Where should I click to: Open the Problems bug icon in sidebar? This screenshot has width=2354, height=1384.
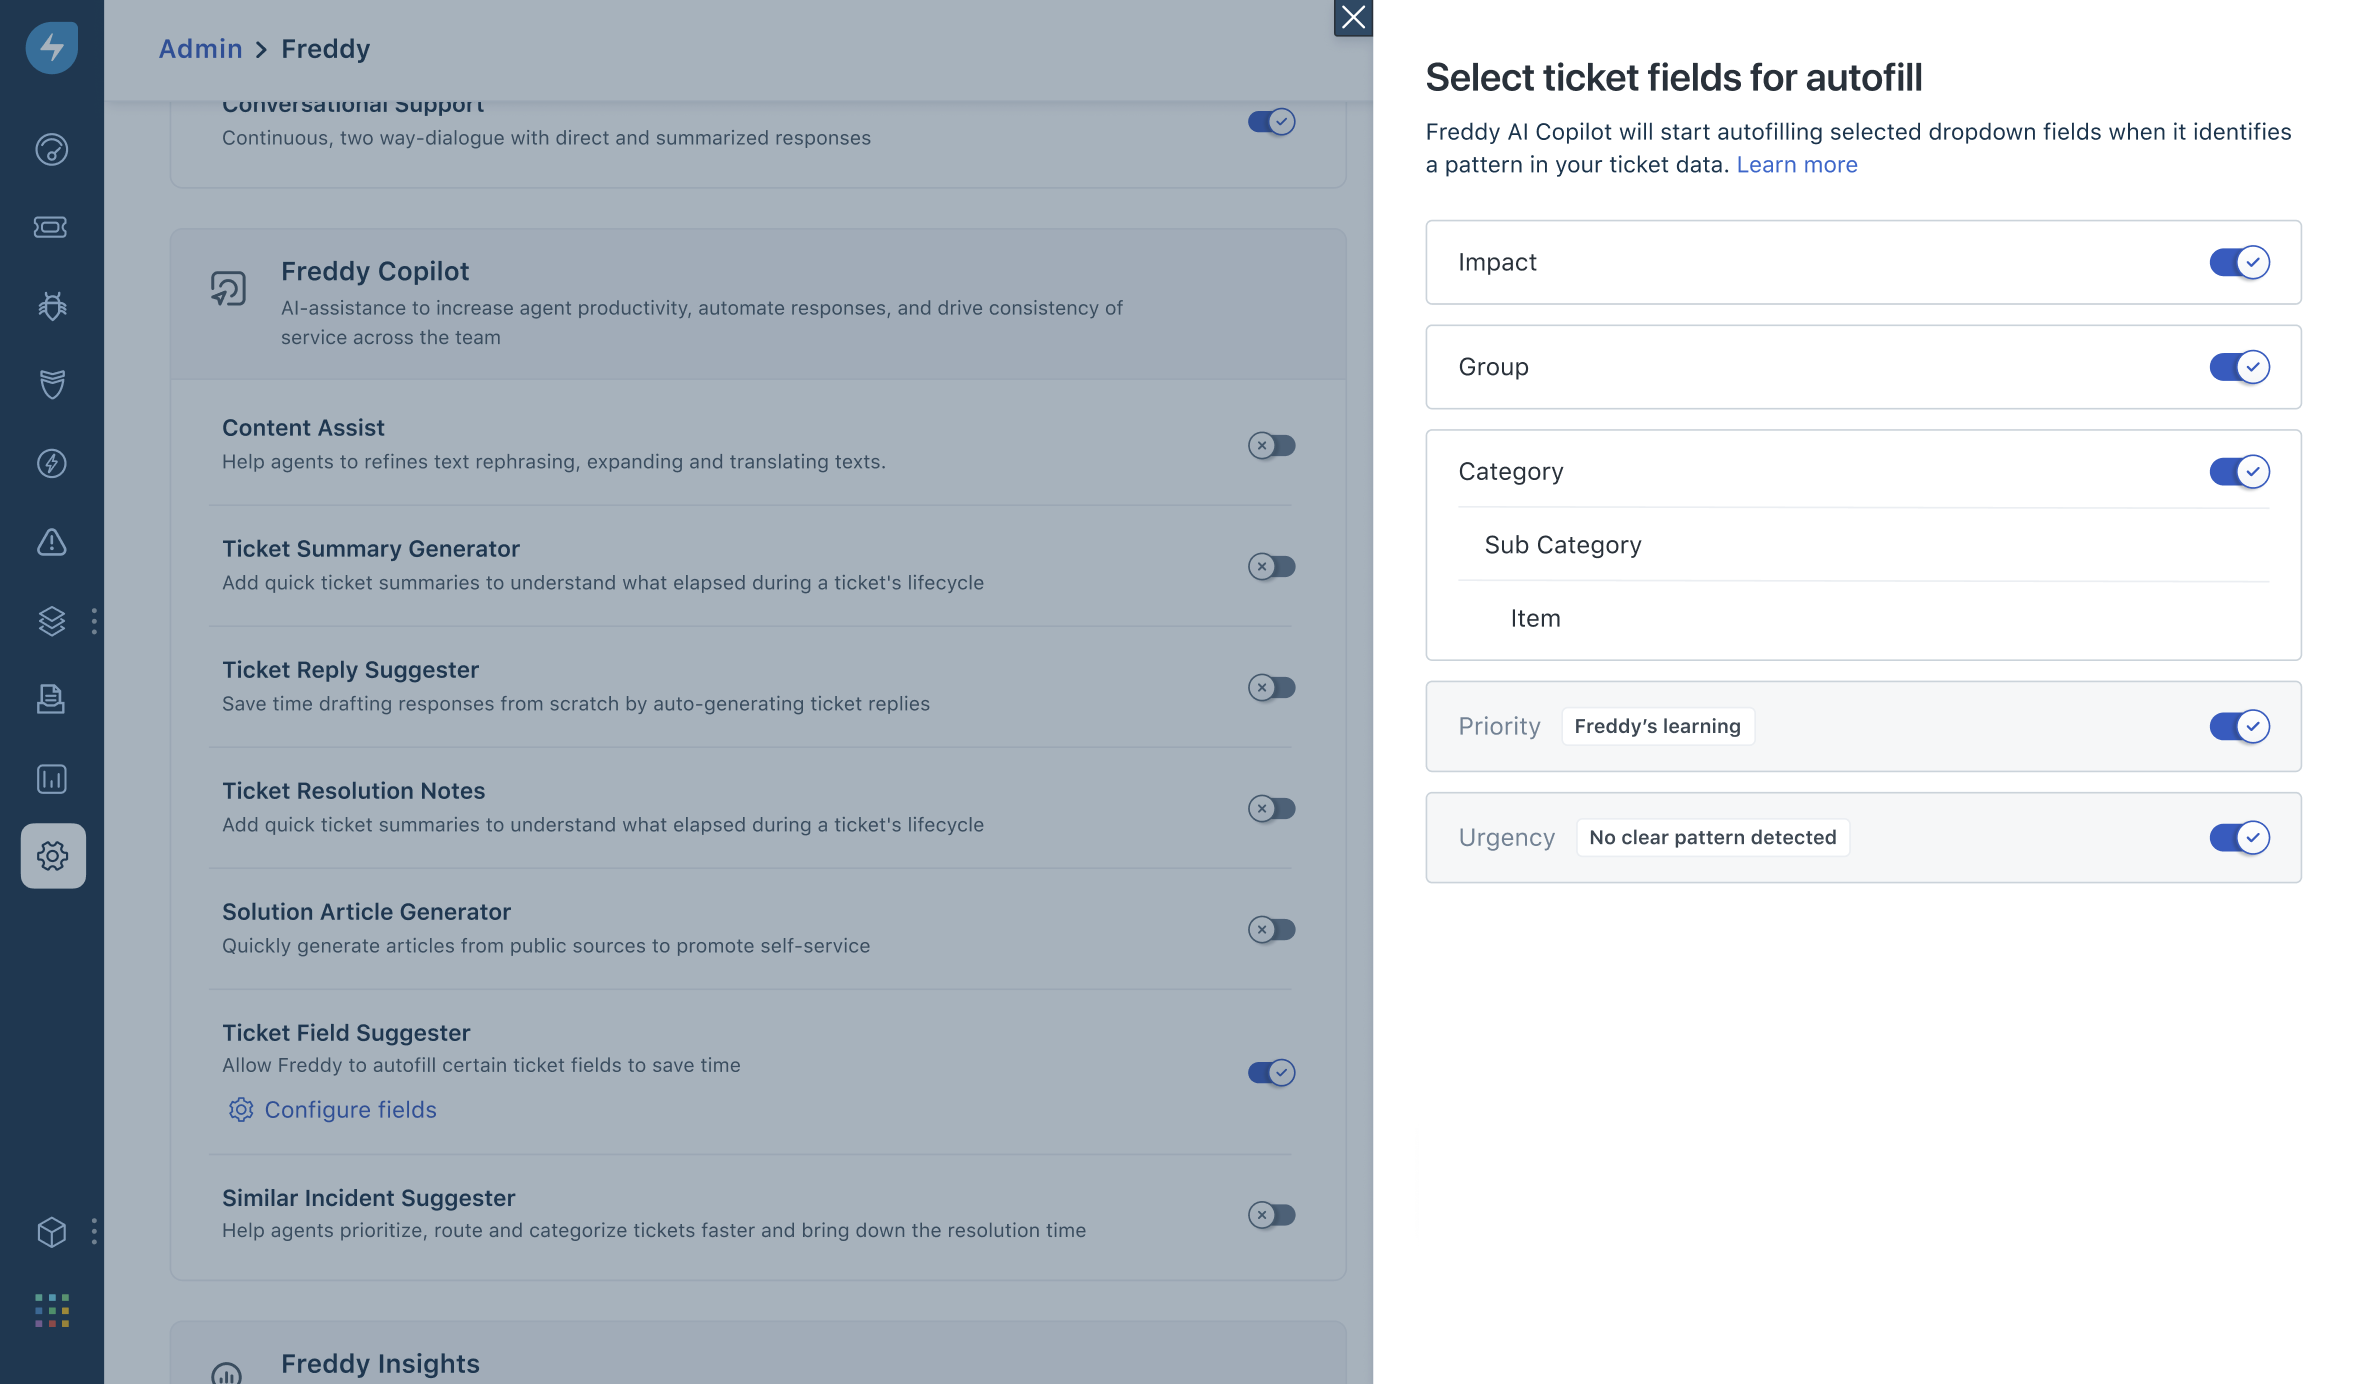[51, 305]
